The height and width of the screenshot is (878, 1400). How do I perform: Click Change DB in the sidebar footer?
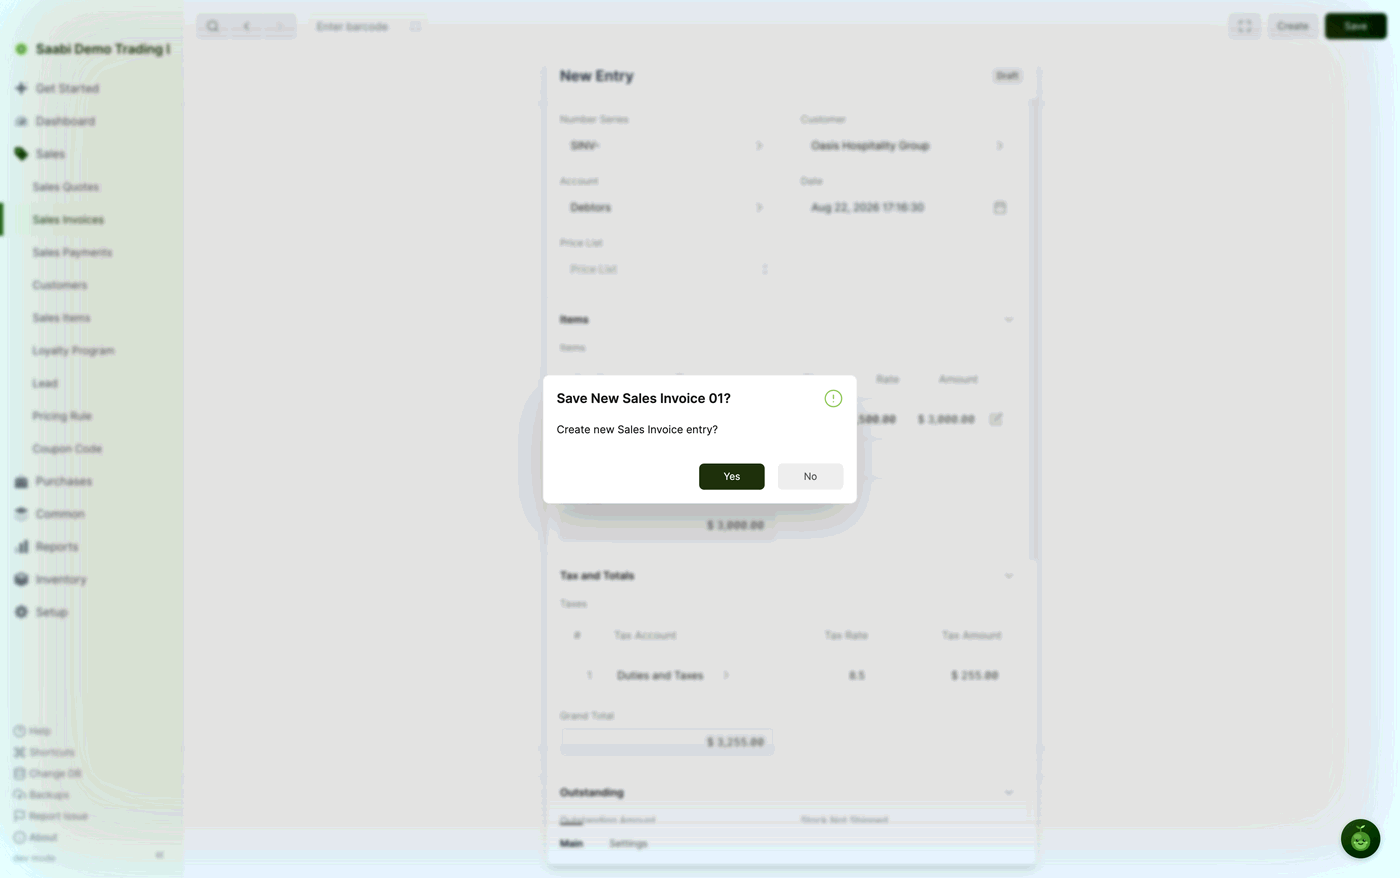[47, 774]
